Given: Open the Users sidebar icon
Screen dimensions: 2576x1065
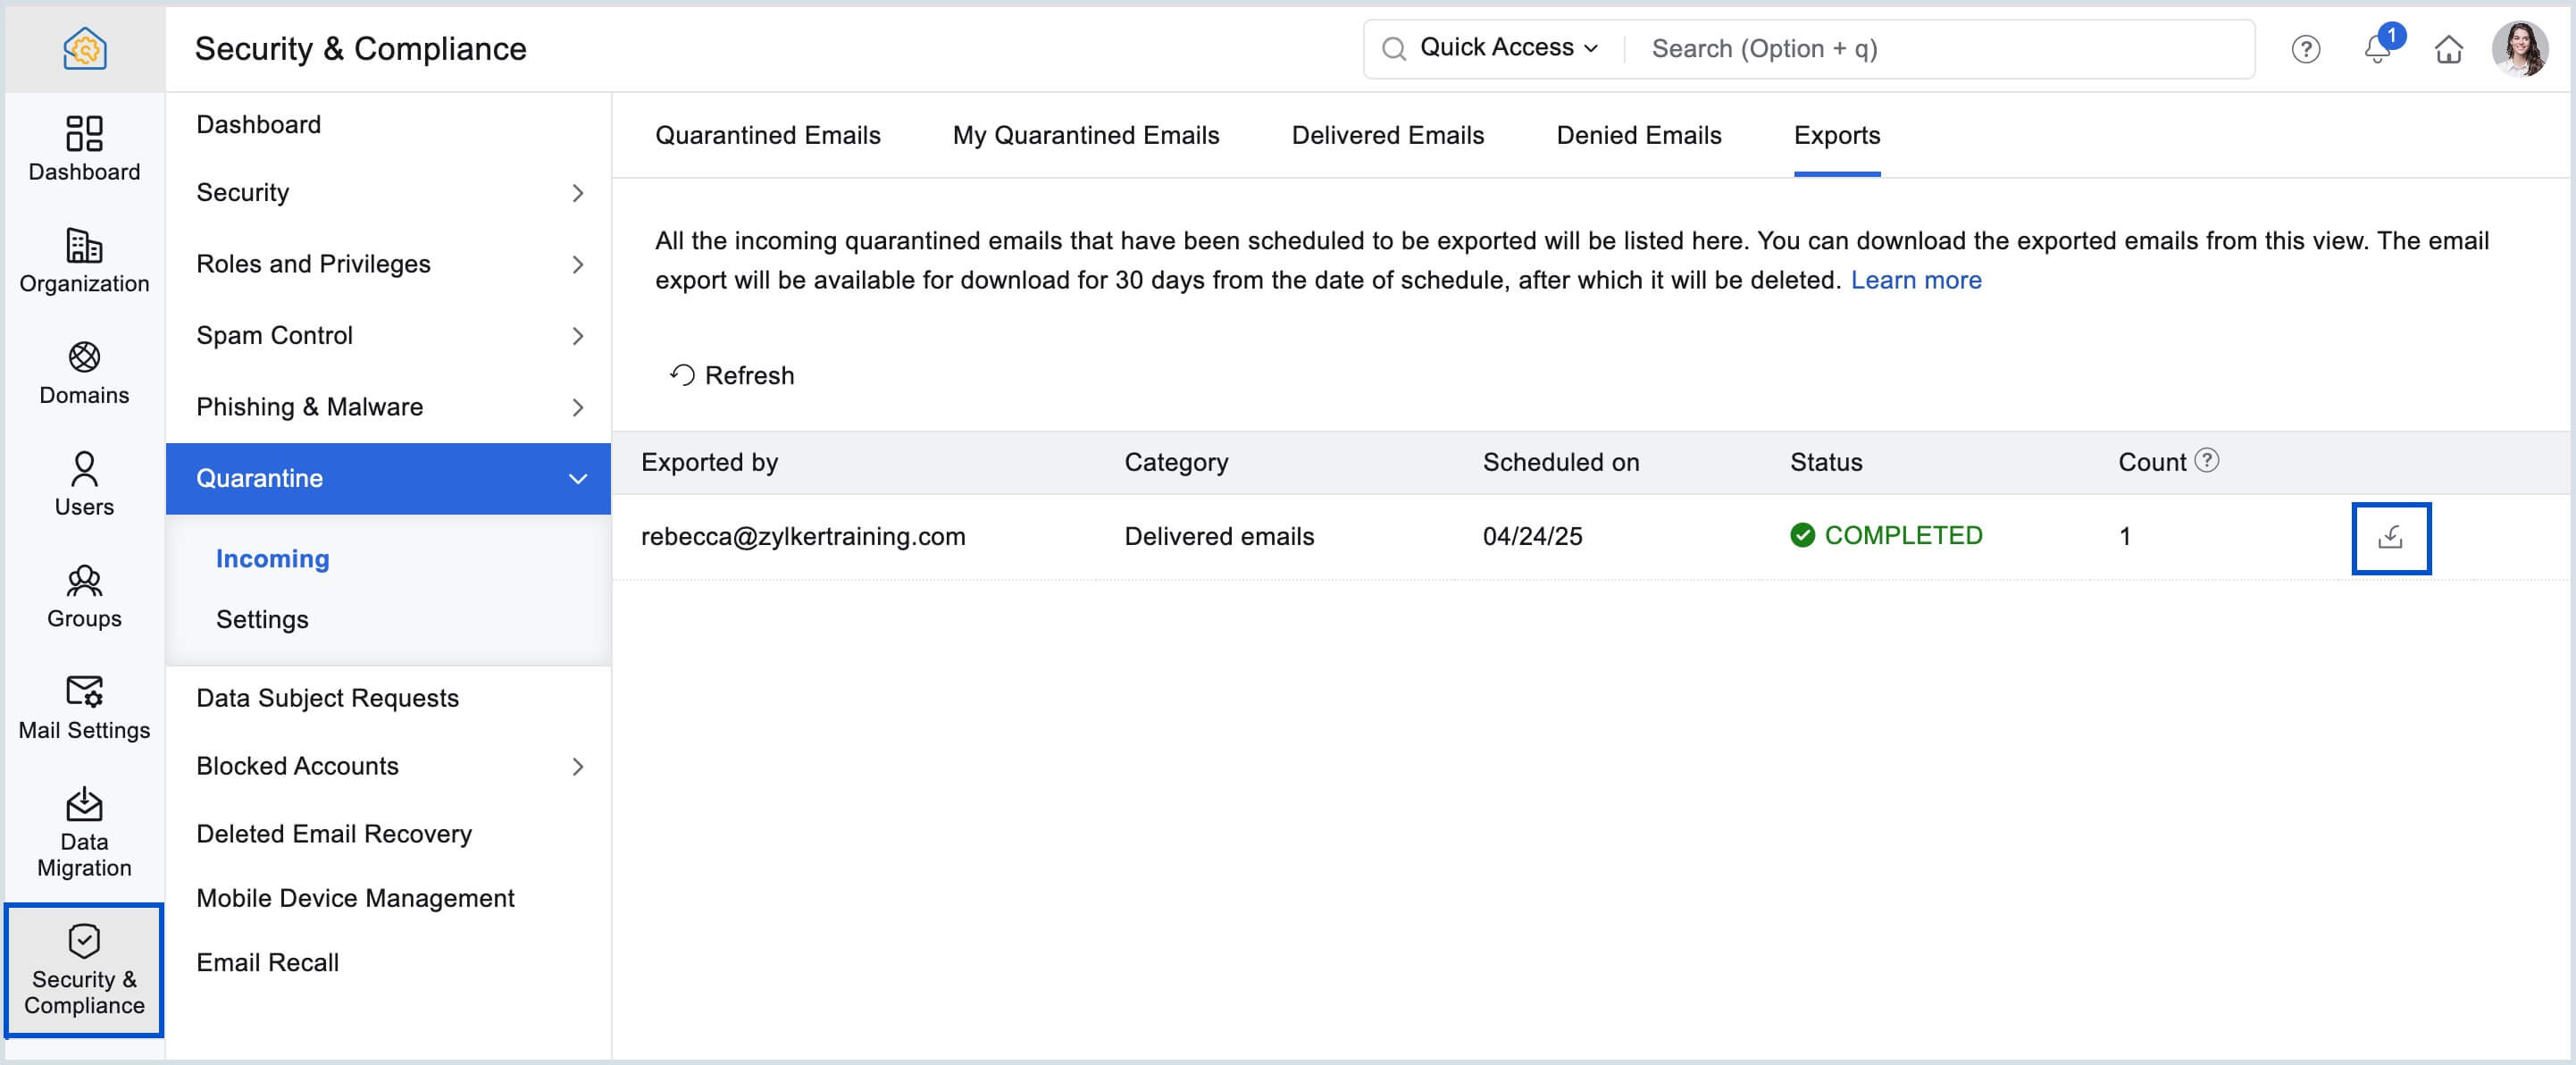Looking at the screenshot, I should (x=84, y=485).
